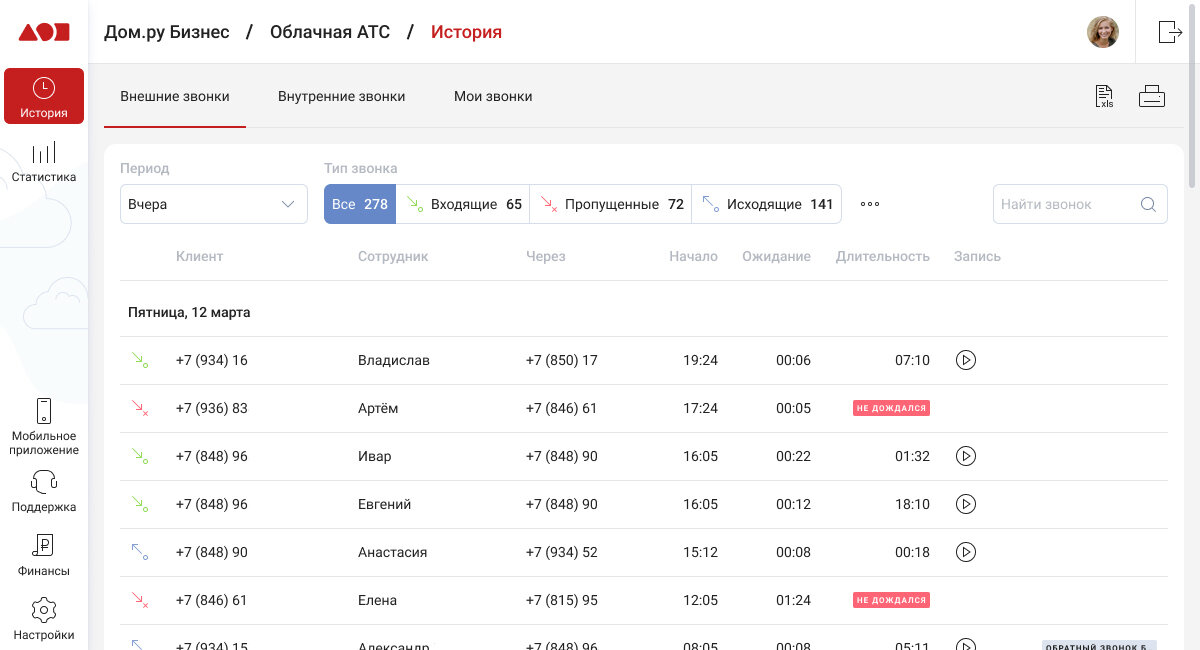Click client number +7 (934) 16
1200x650 pixels.
coord(212,360)
